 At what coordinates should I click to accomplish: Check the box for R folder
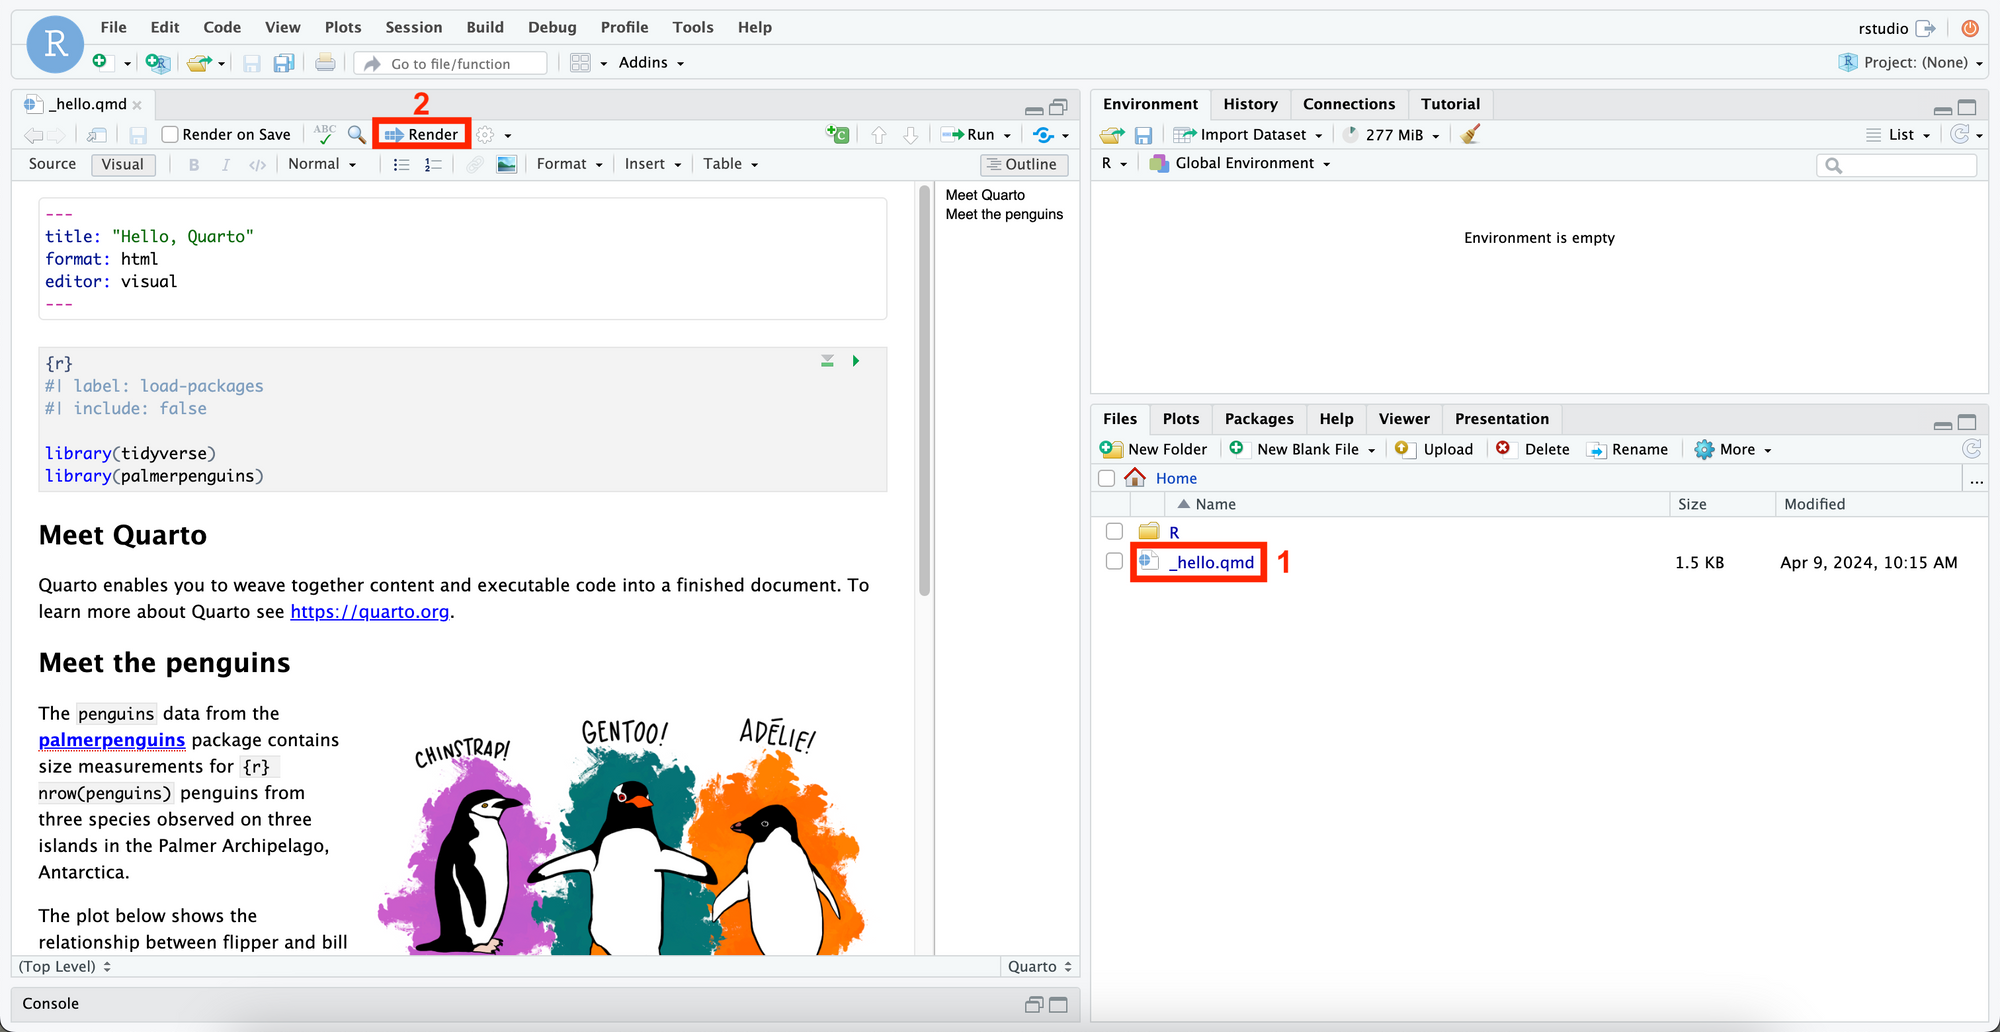tap(1114, 531)
